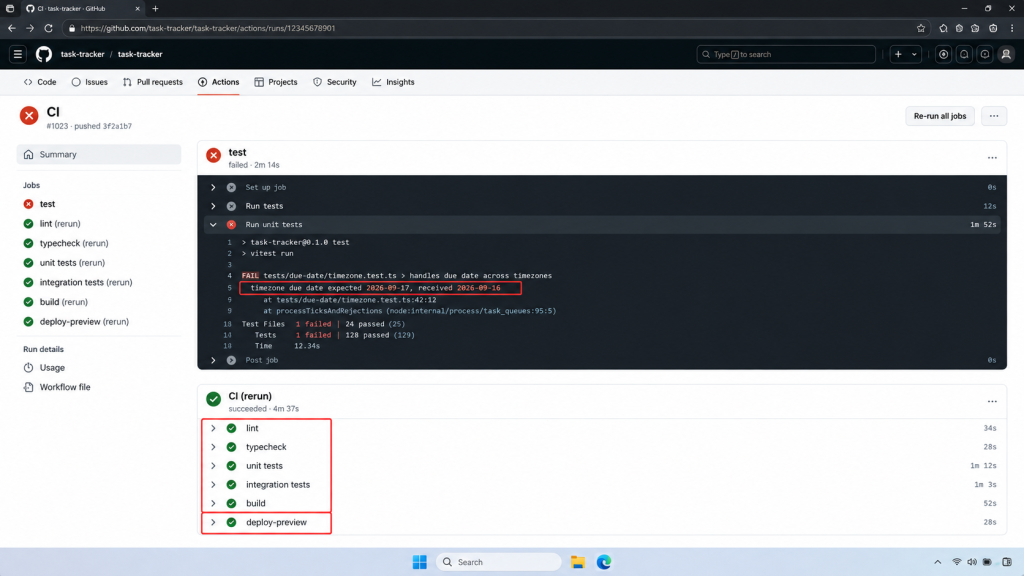Click the bookmark star in address bar
The image size is (1024, 576).
(x=921, y=28)
